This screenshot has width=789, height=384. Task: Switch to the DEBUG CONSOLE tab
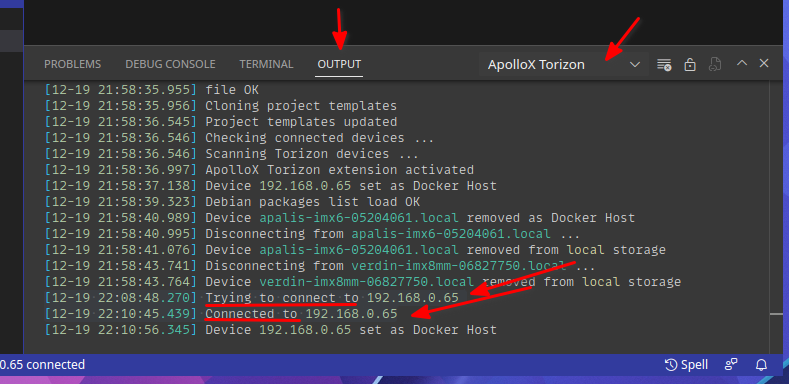[170, 64]
